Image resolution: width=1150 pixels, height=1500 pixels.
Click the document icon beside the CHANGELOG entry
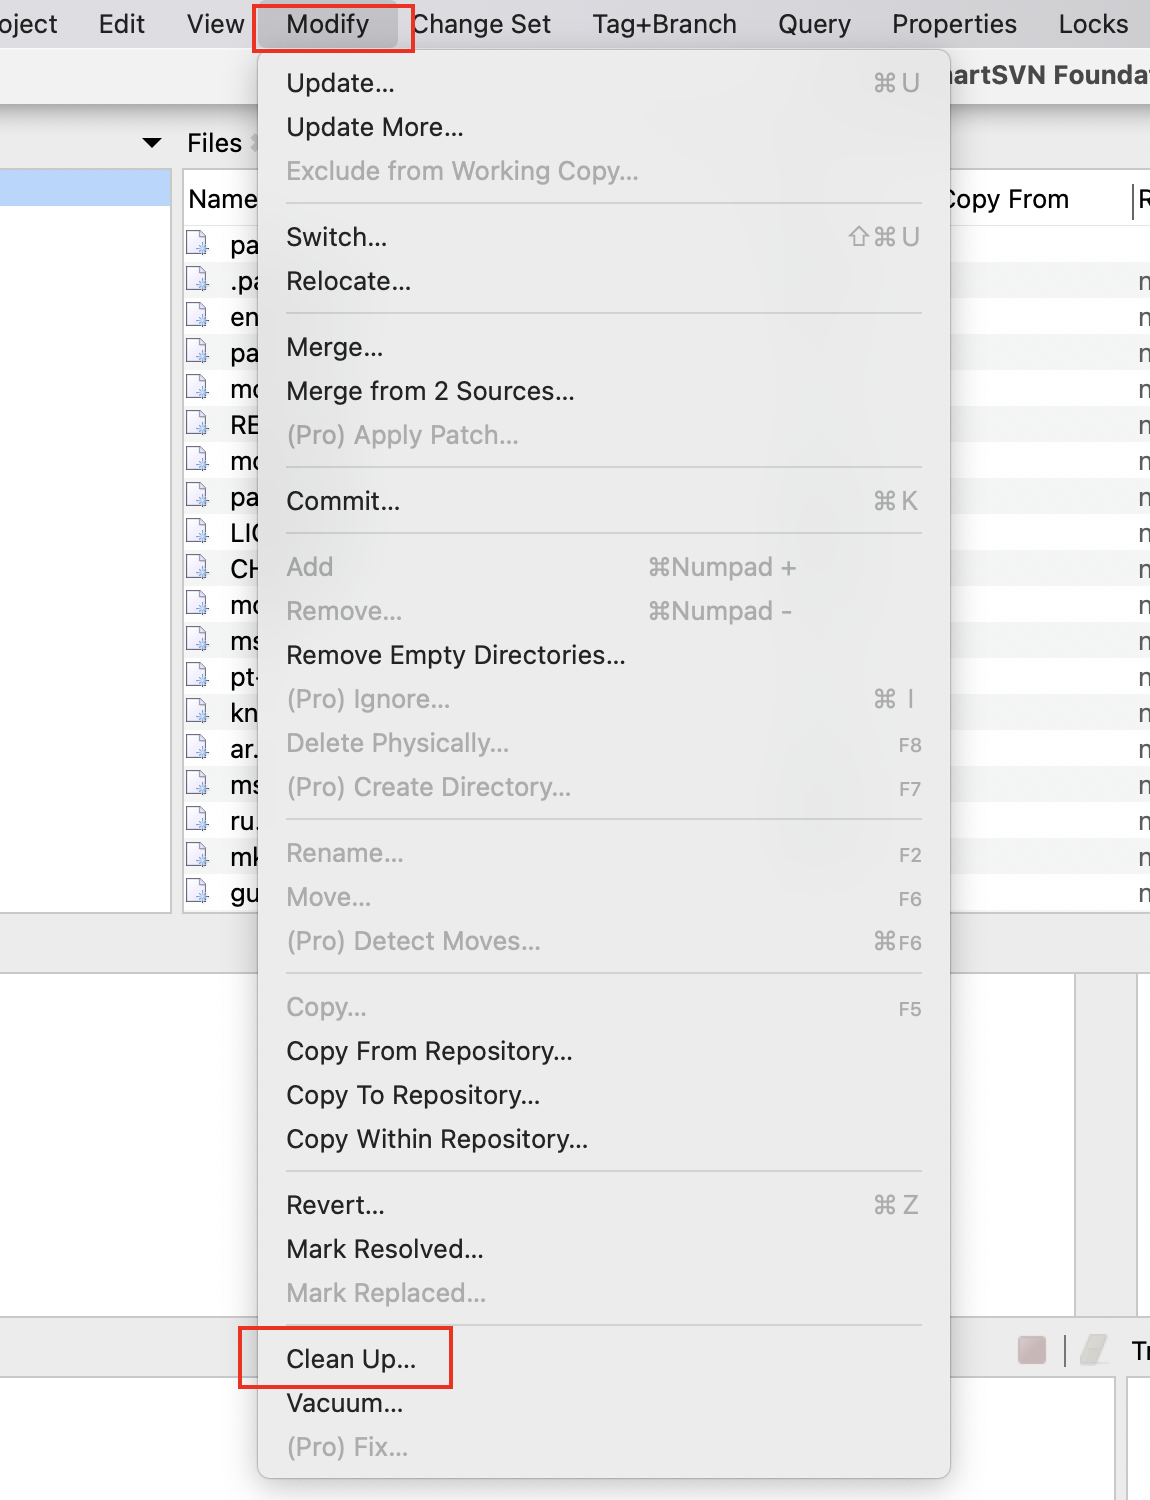tap(197, 568)
